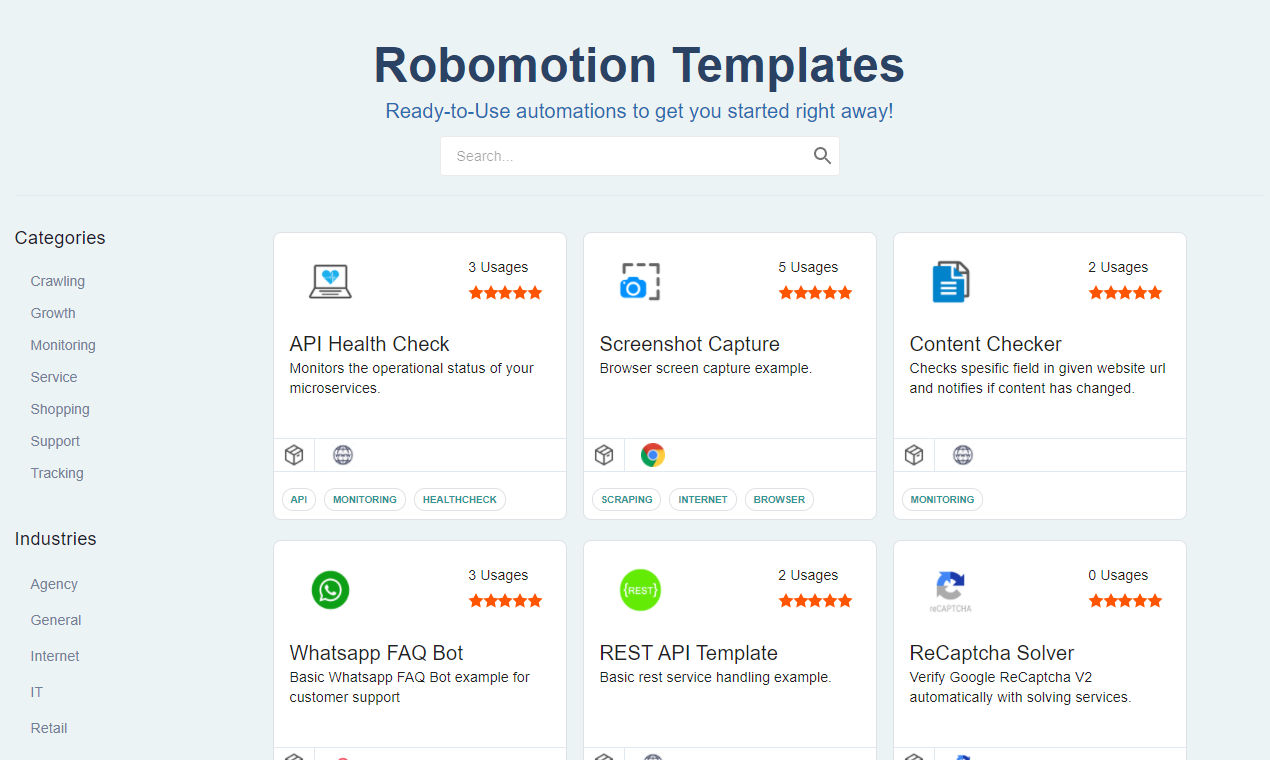Click the INTERNET tag chip

tap(703, 499)
